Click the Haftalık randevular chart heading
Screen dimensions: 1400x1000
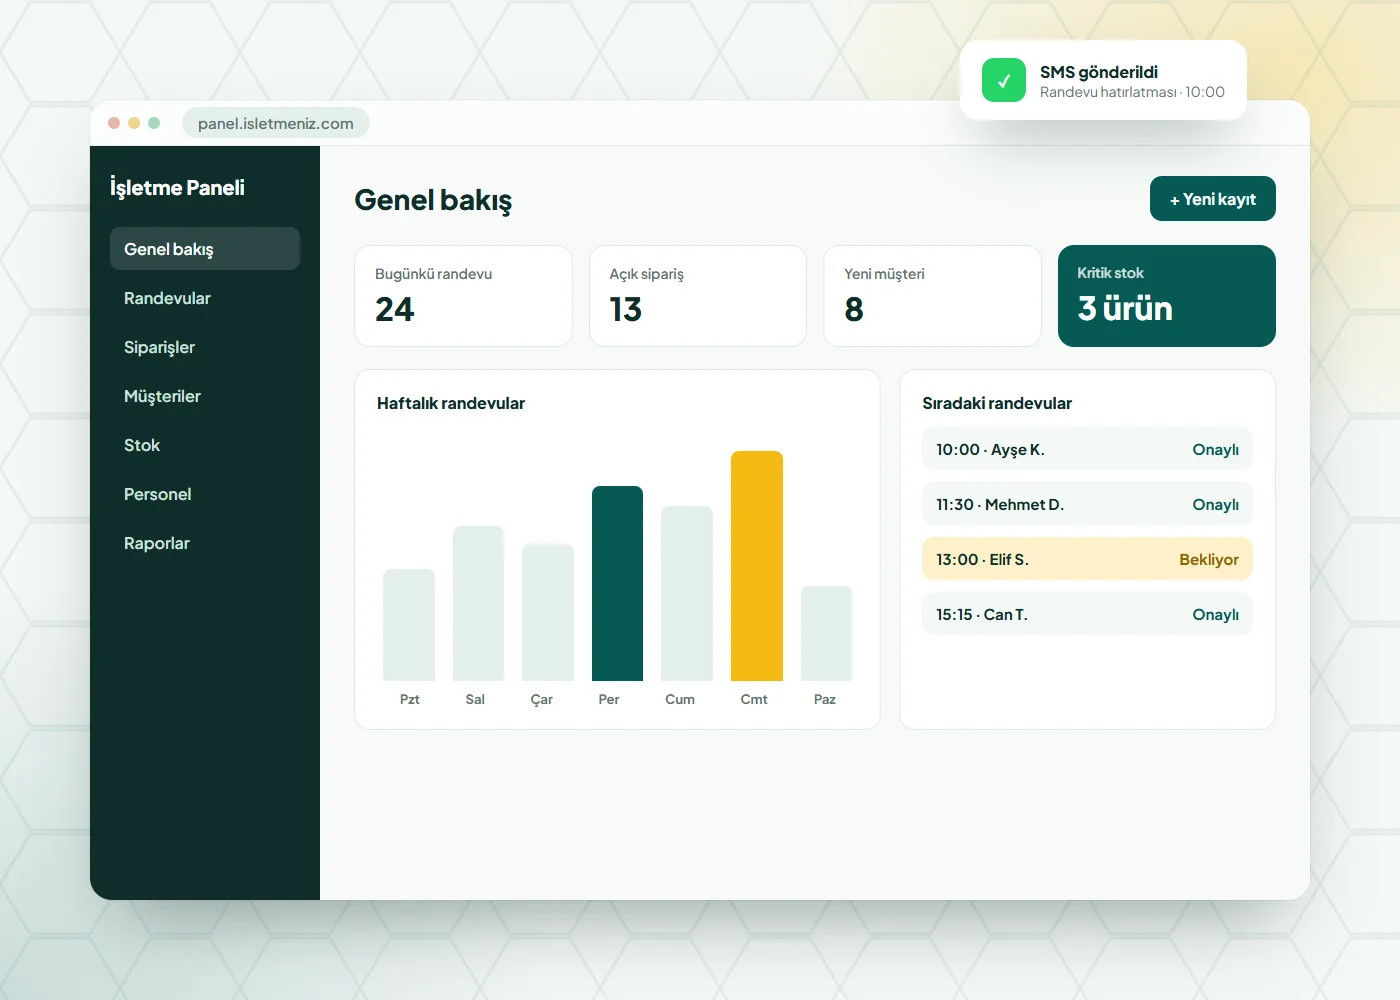(x=451, y=403)
